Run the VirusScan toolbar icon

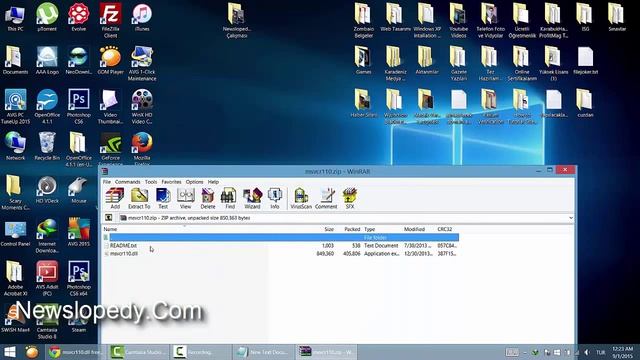301,199
